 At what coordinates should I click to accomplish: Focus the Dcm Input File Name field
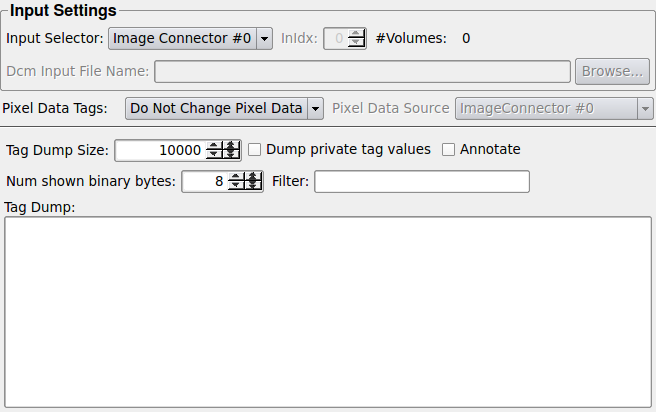tap(362, 71)
